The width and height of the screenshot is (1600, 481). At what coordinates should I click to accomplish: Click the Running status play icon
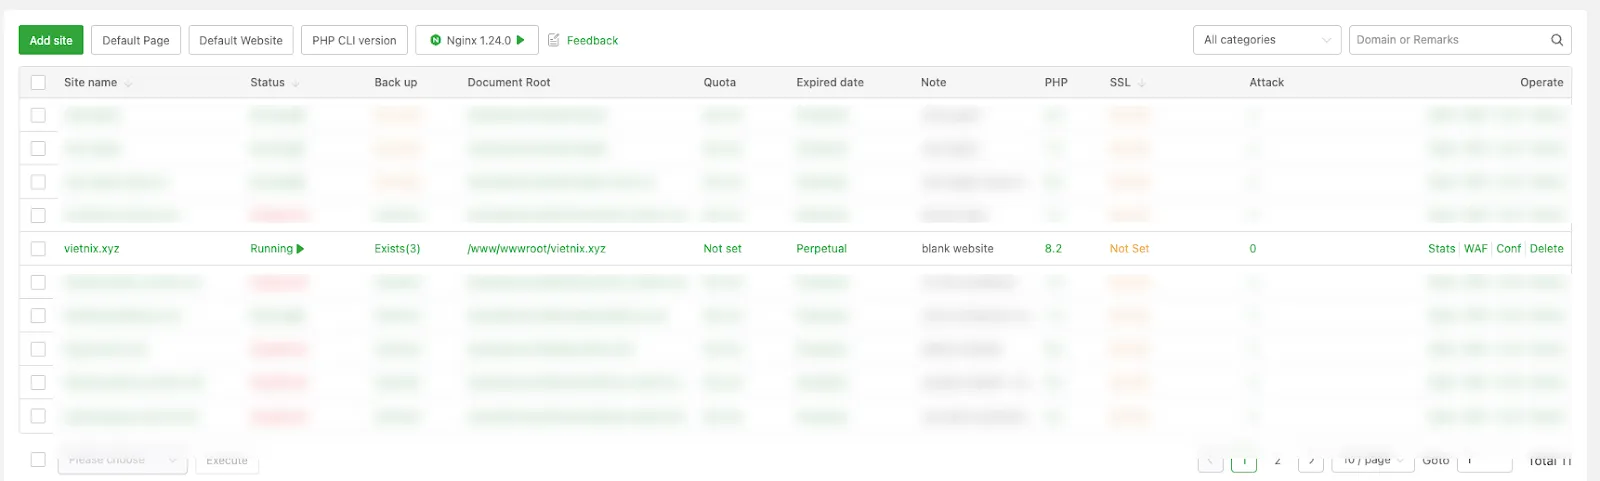coord(301,249)
